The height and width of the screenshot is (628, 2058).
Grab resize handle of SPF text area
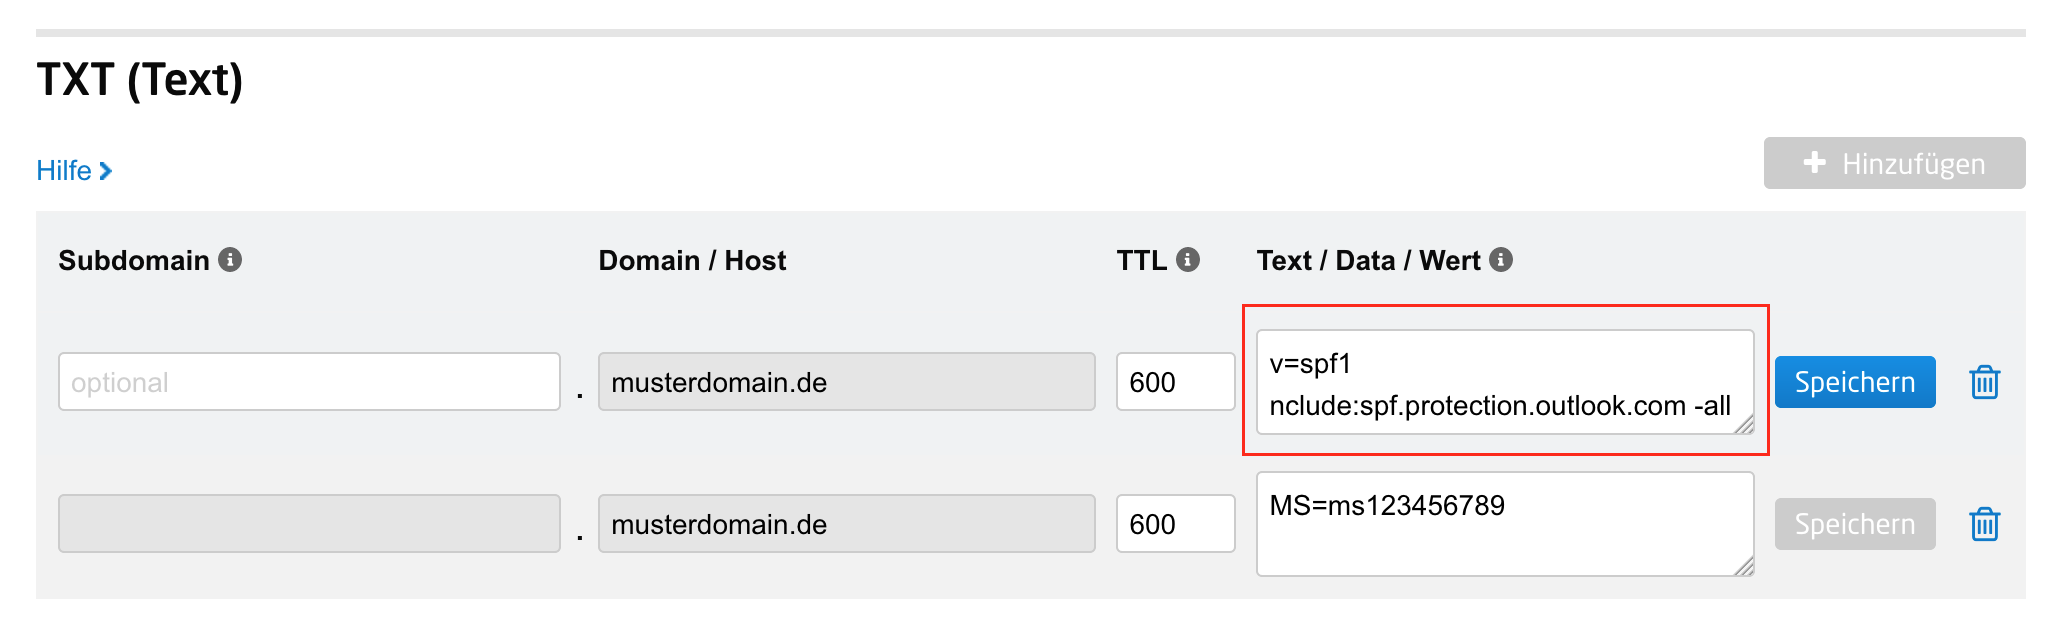tap(1744, 424)
